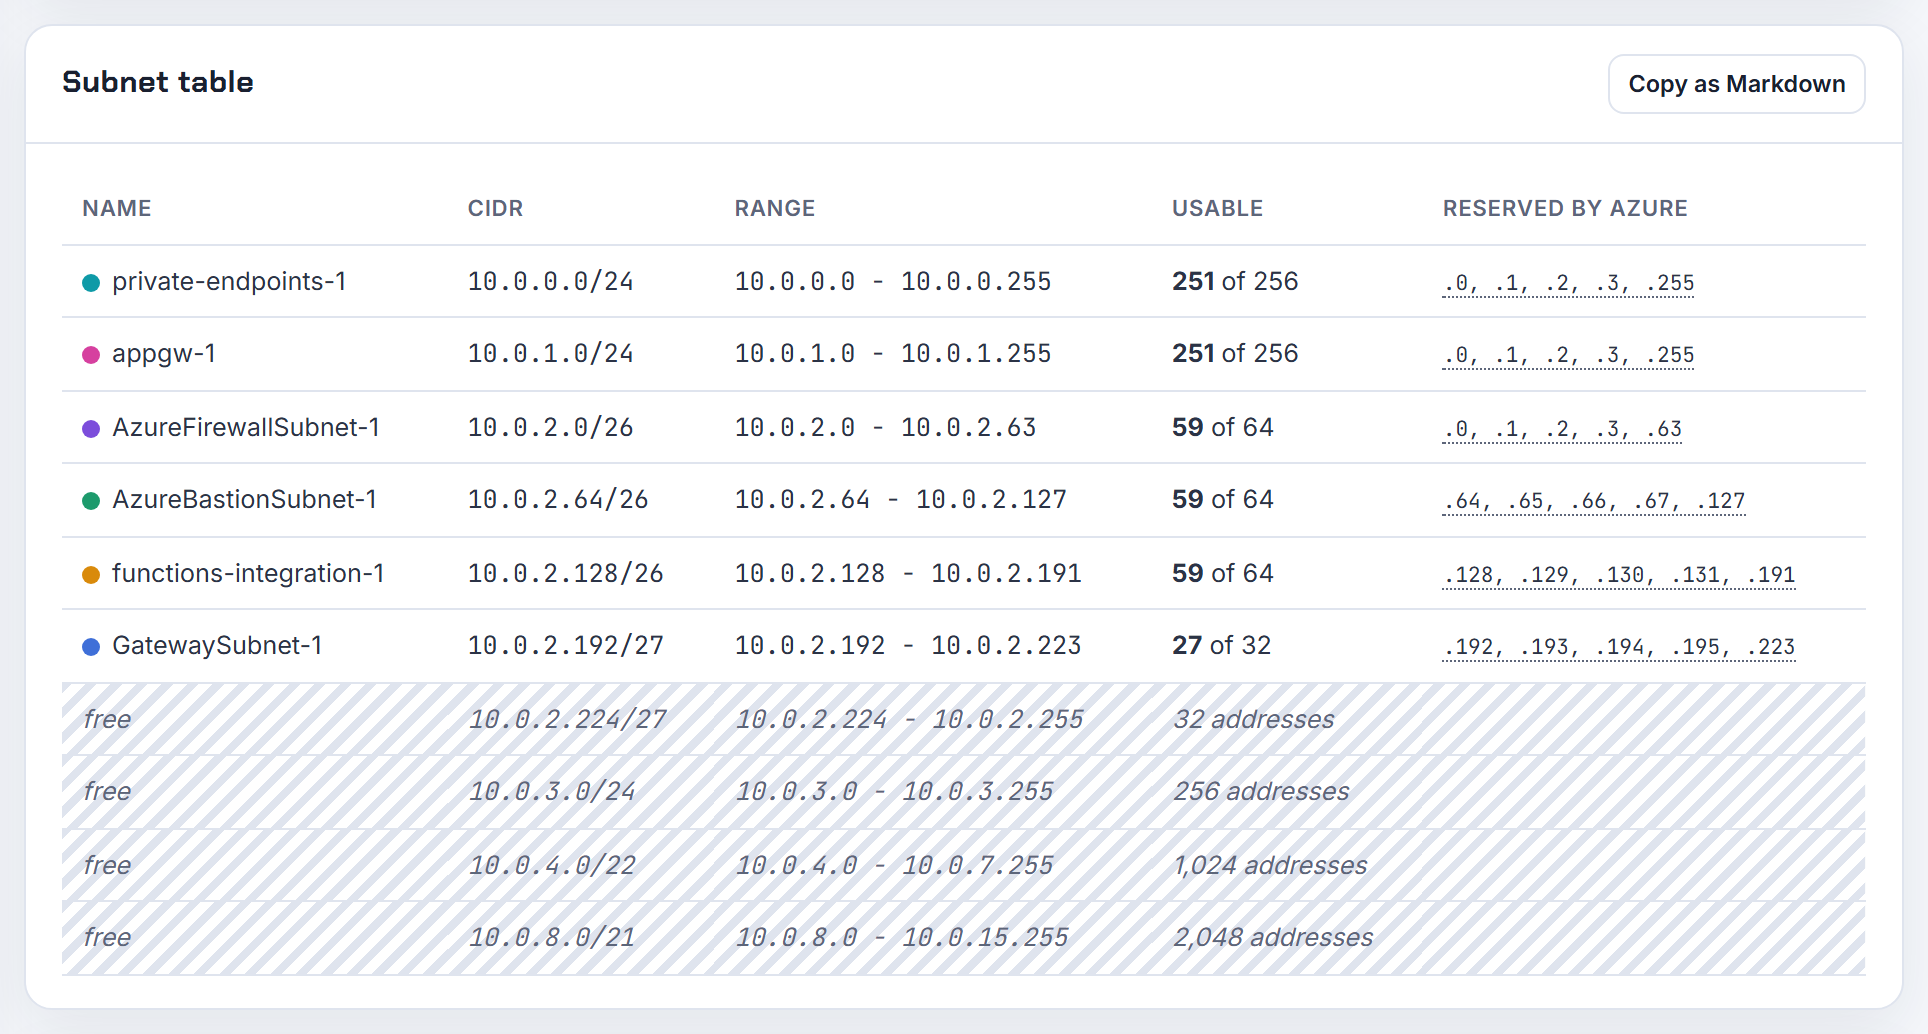
Task: Click the USABLE column header
Action: tap(1217, 209)
